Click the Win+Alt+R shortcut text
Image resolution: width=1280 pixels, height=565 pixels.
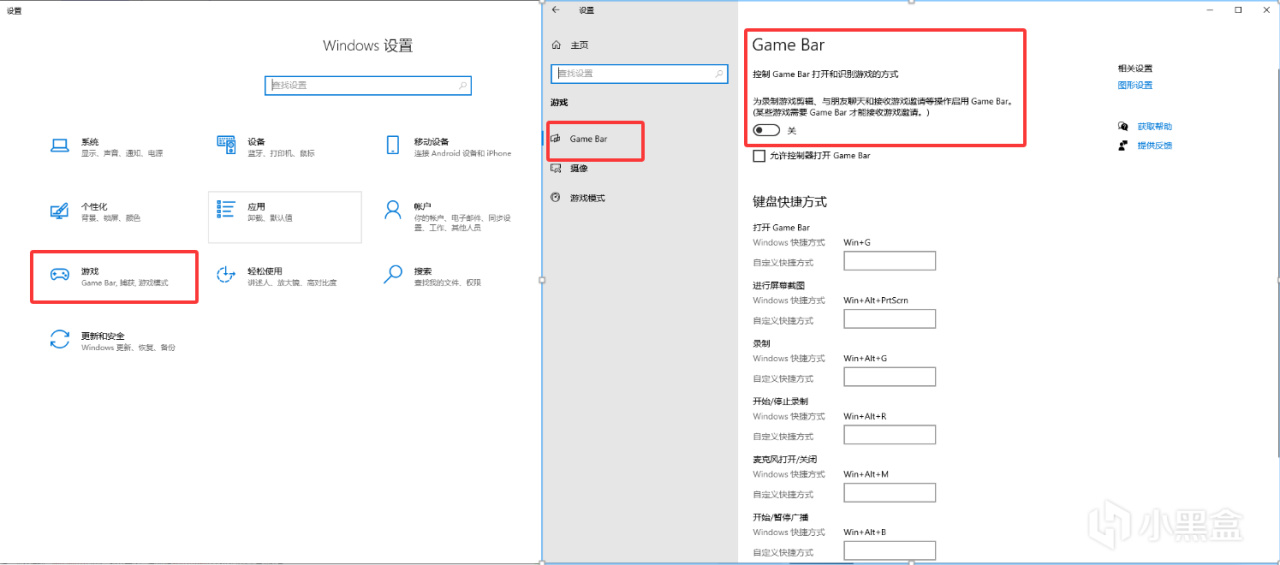865,416
